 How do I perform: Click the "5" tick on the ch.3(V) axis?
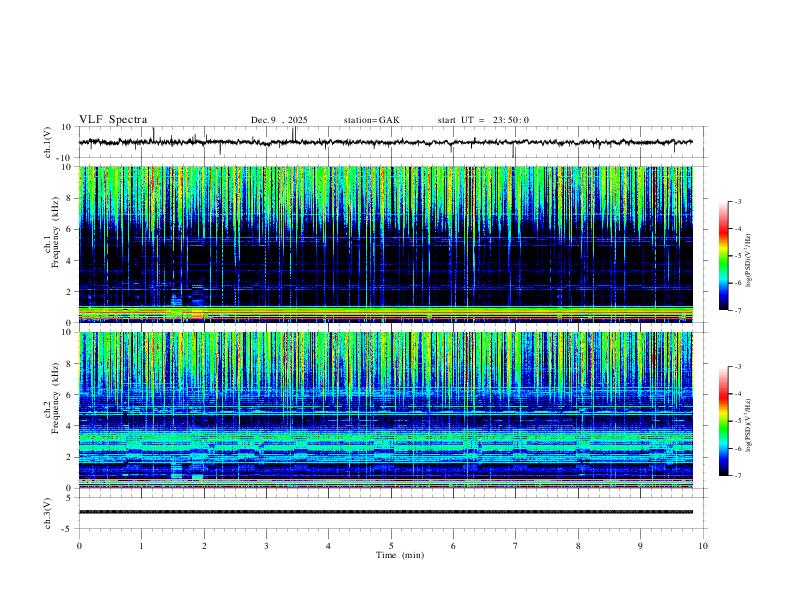click(70, 498)
